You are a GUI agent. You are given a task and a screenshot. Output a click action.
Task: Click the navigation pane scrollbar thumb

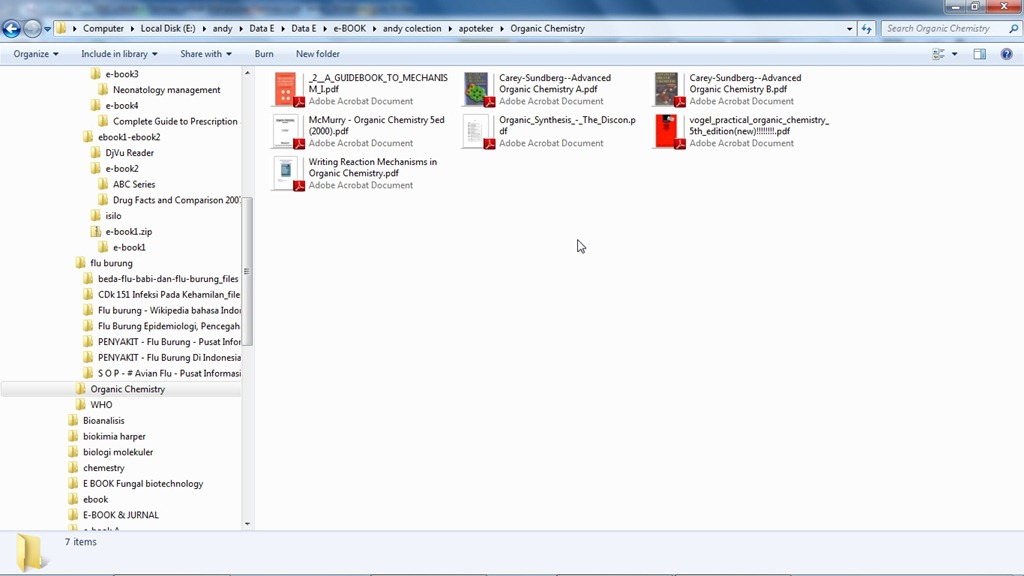tap(247, 271)
